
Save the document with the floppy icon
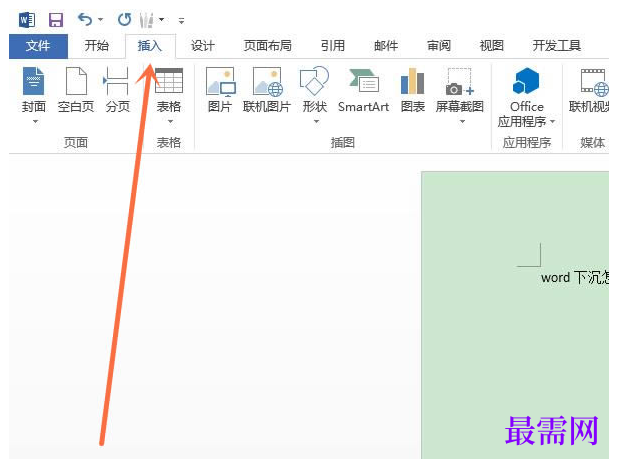[56, 20]
